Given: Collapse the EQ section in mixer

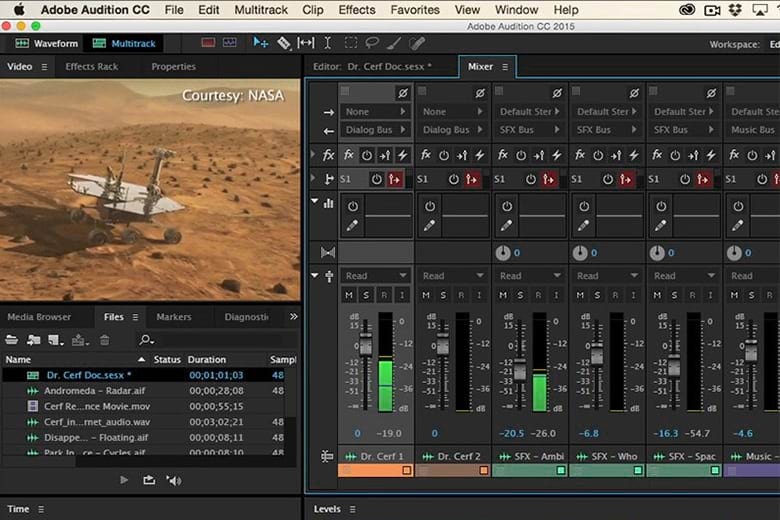Looking at the screenshot, I should click(314, 201).
